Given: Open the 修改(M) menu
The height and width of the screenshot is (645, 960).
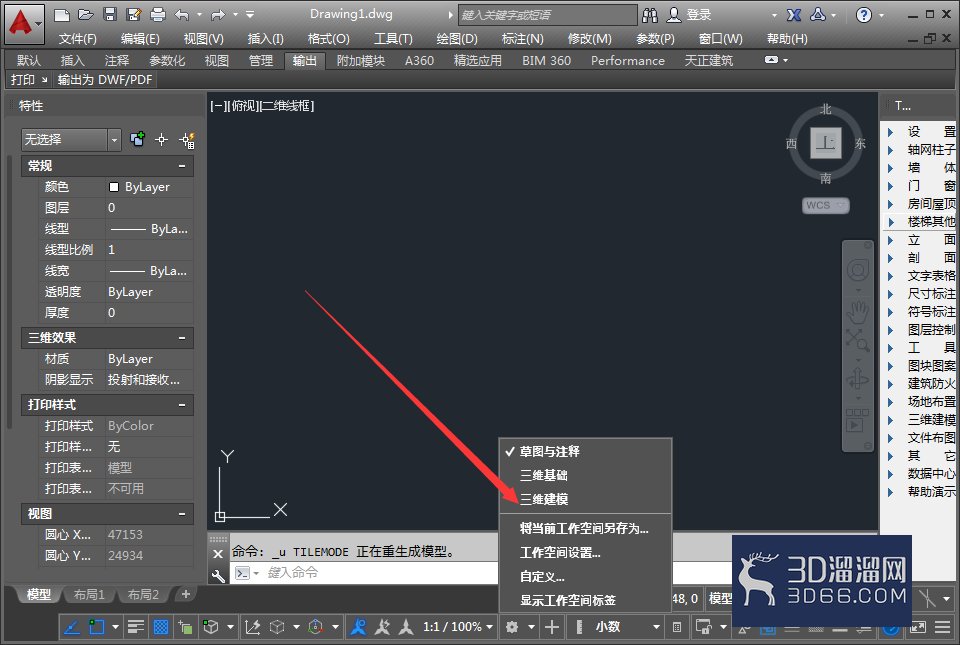Looking at the screenshot, I should coord(589,39).
